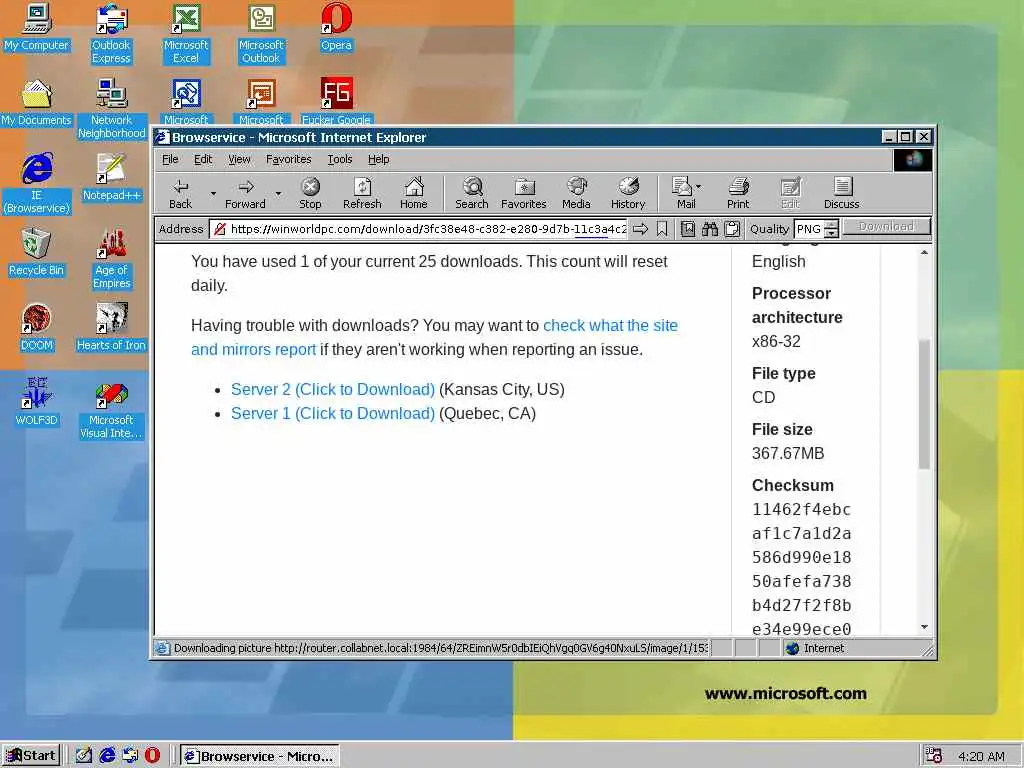The height and width of the screenshot is (768, 1024).
Task: Click 'and mirrors report' link text
Action: point(253,349)
